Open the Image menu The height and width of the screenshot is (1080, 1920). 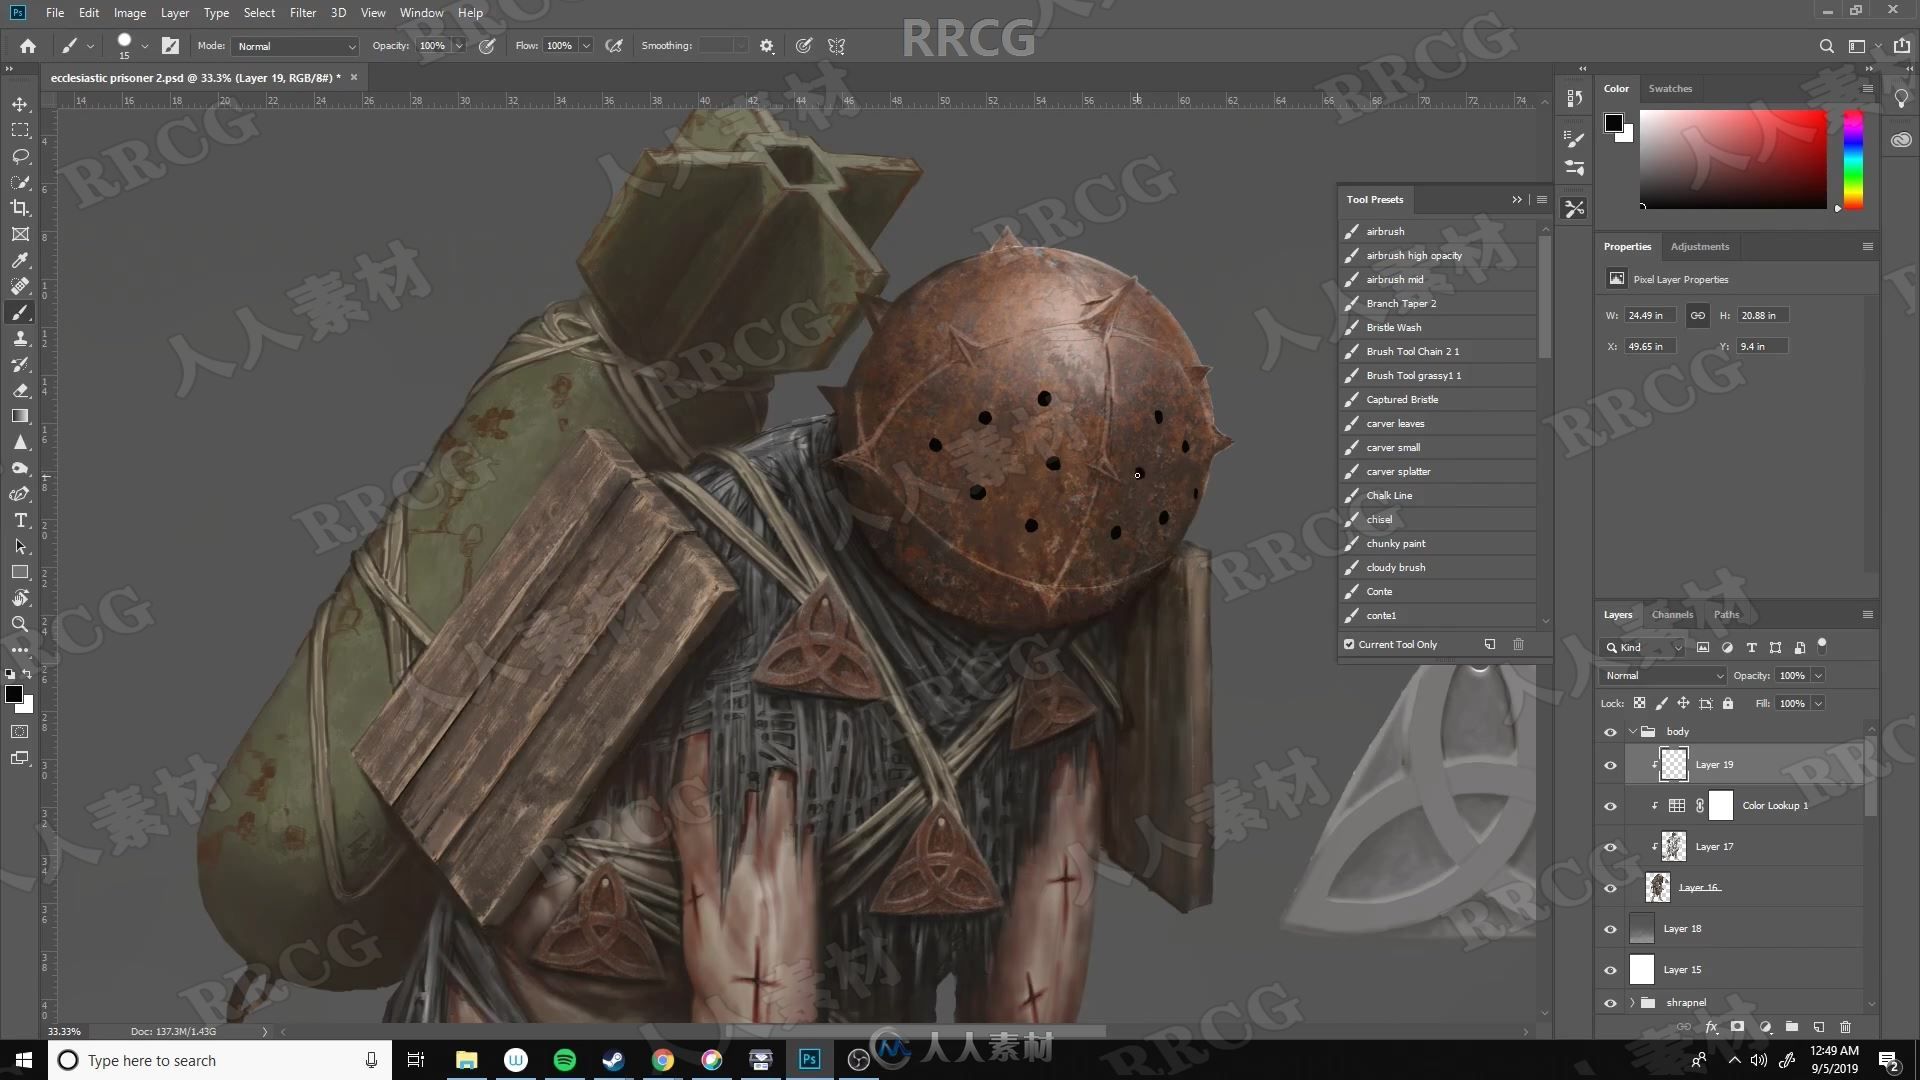click(x=130, y=13)
